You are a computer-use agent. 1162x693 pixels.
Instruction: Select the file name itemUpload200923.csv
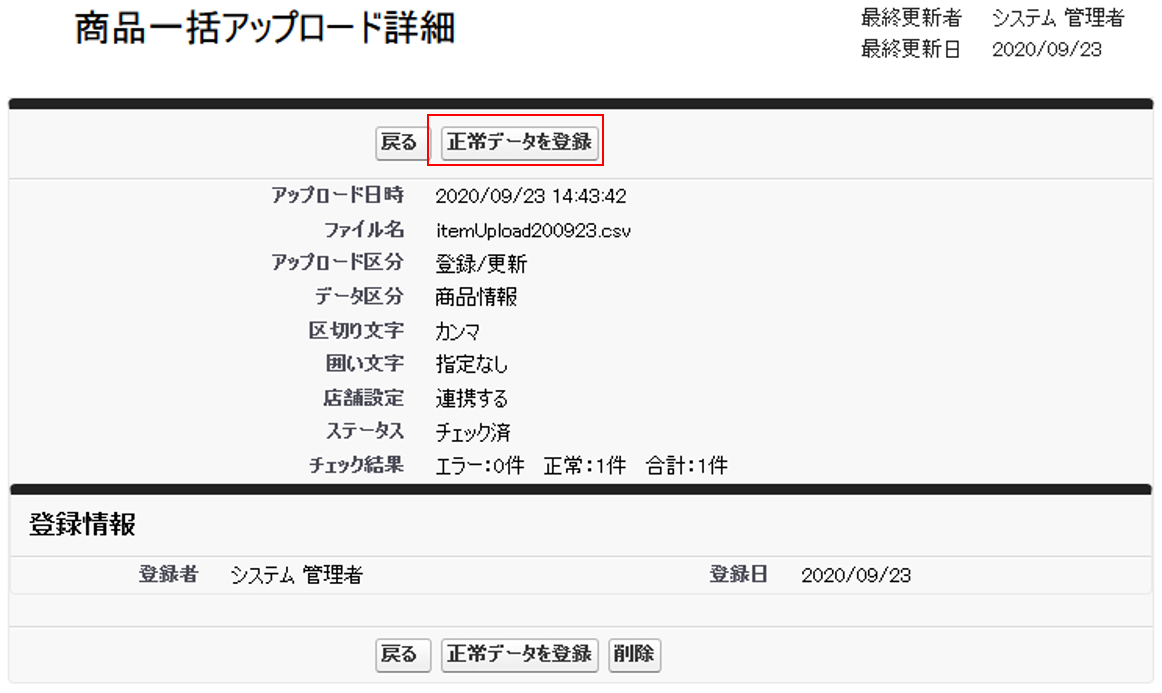(x=533, y=231)
